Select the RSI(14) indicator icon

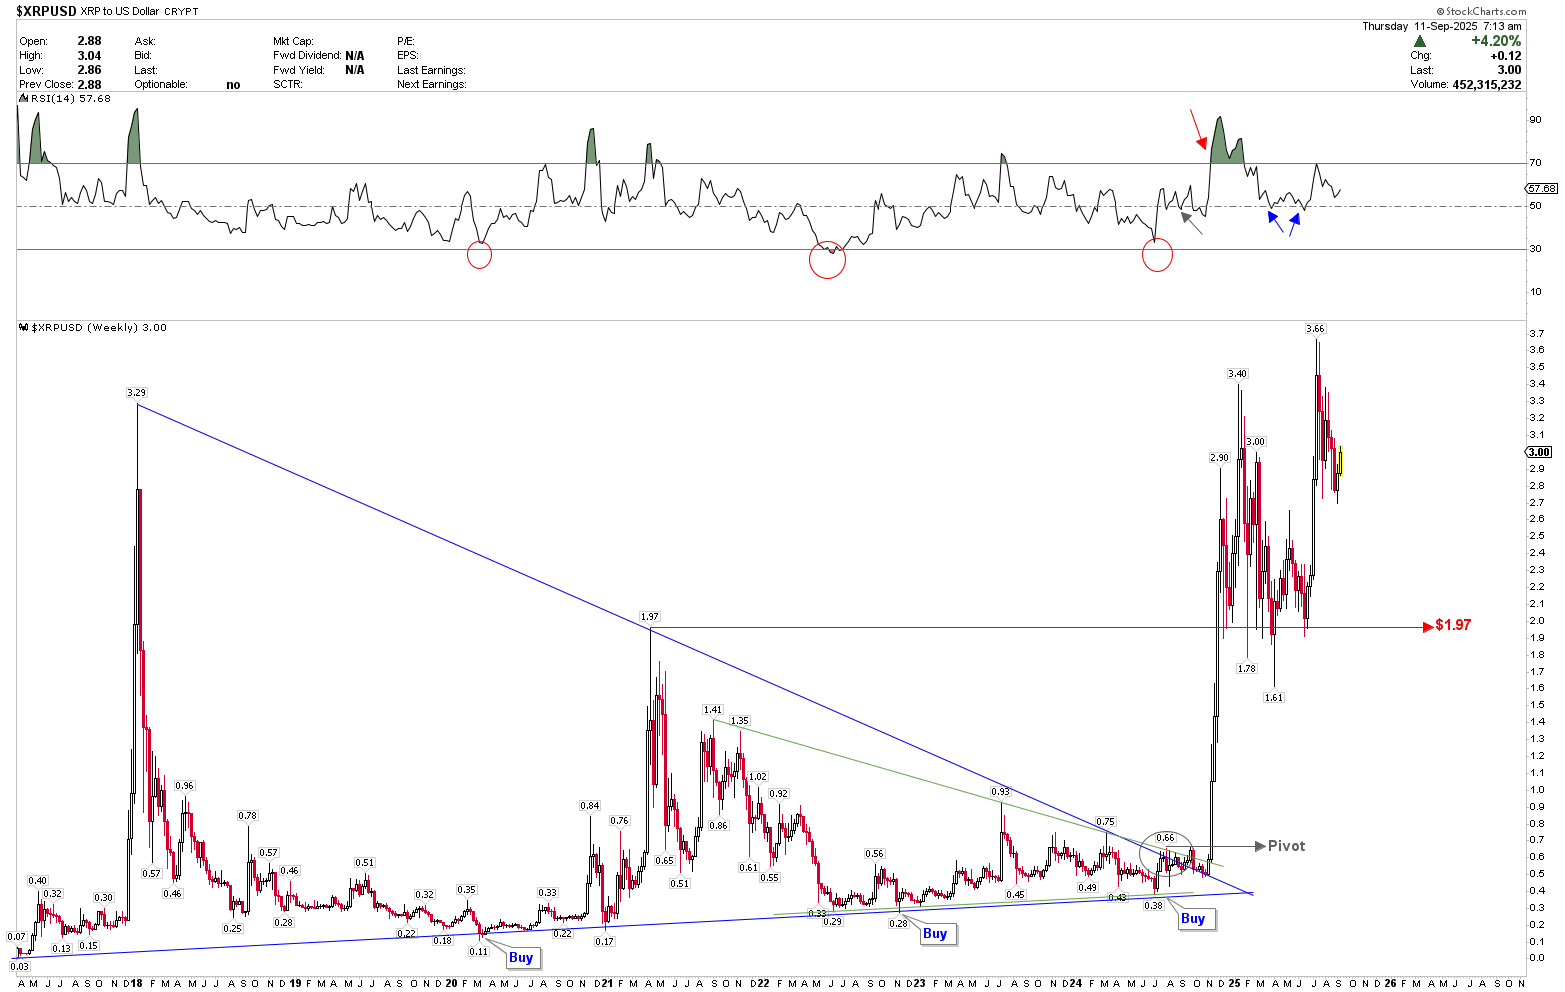pyautogui.click(x=22, y=98)
